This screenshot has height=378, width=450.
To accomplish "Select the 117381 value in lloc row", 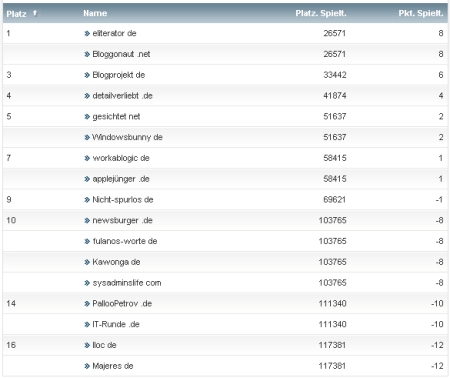I will pyautogui.click(x=332, y=345).
